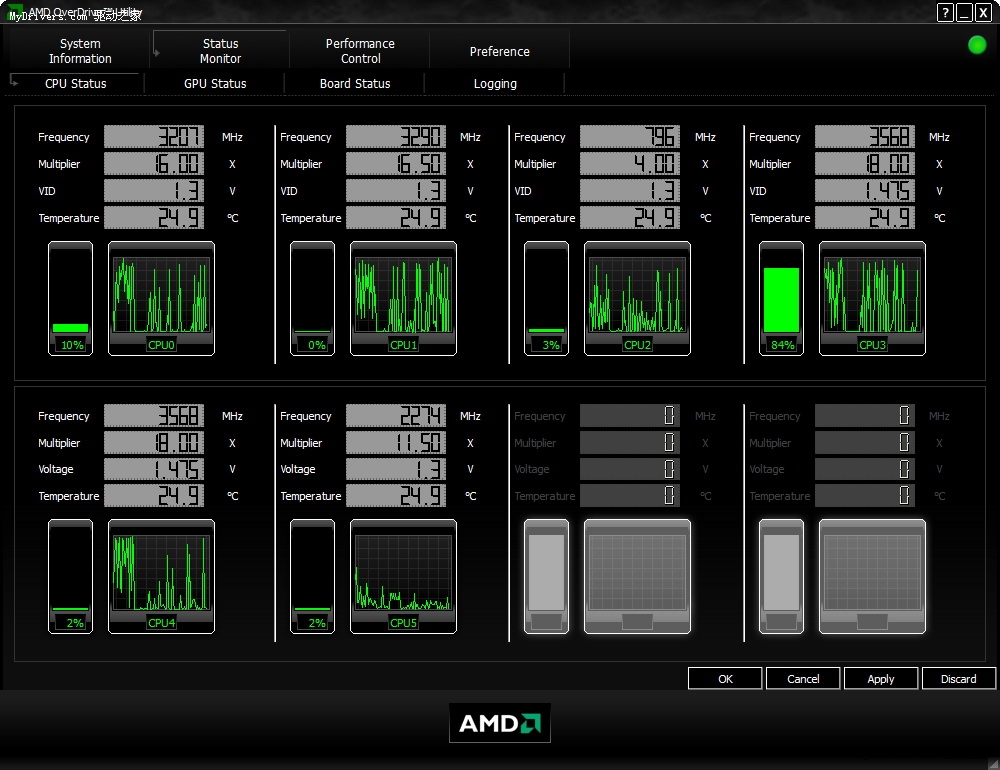Screen dimensions: 1000x770
Task: Click the CPU4 frequency value 3568
Action: (x=154, y=415)
